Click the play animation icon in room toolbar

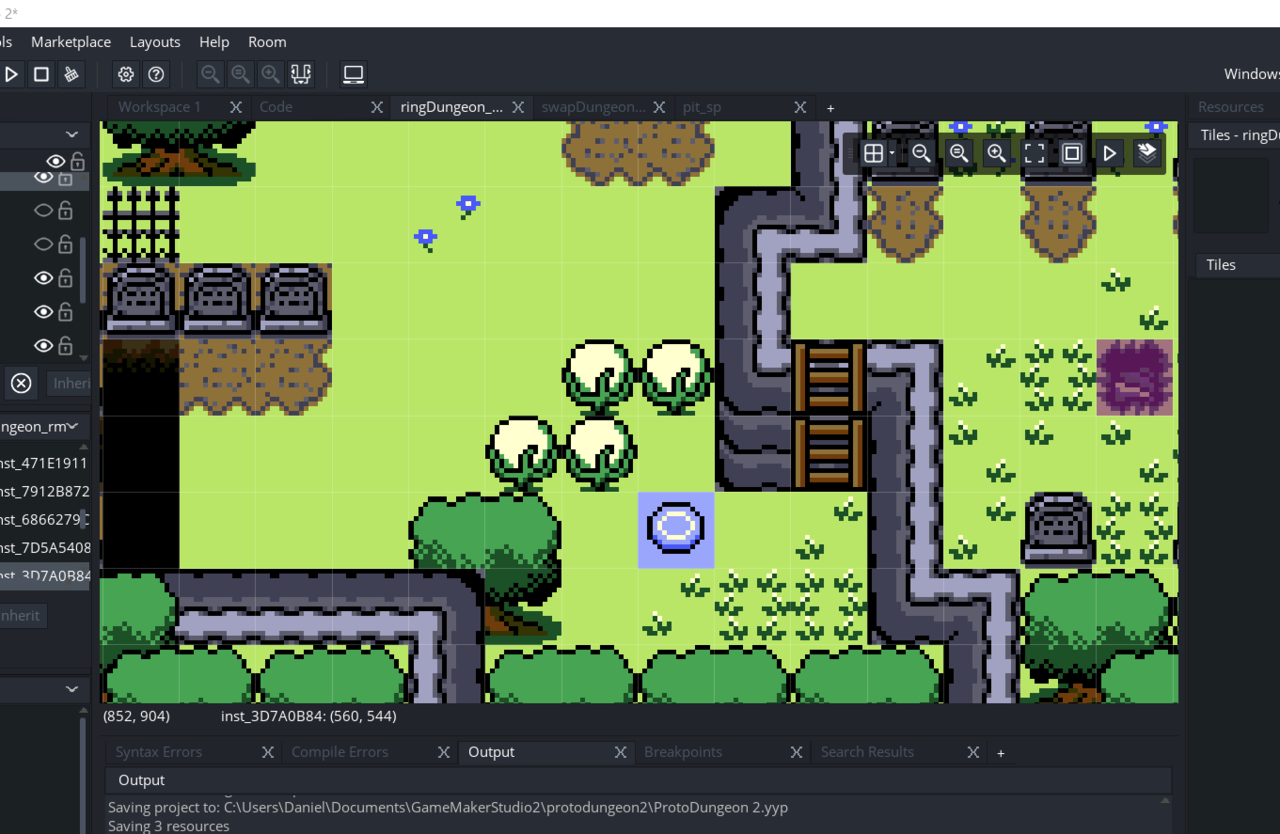click(x=1110, y=153)
